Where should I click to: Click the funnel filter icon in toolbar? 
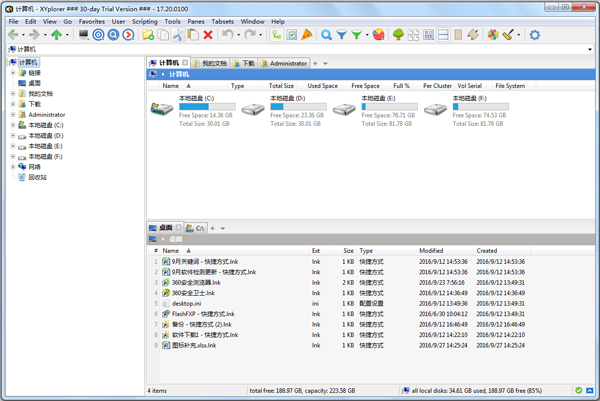pyautogui.click(x=341, y=35)
